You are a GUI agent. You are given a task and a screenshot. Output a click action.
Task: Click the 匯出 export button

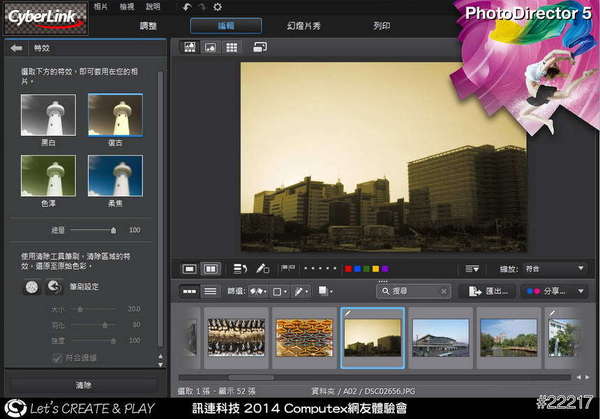[x=487, y=291]
